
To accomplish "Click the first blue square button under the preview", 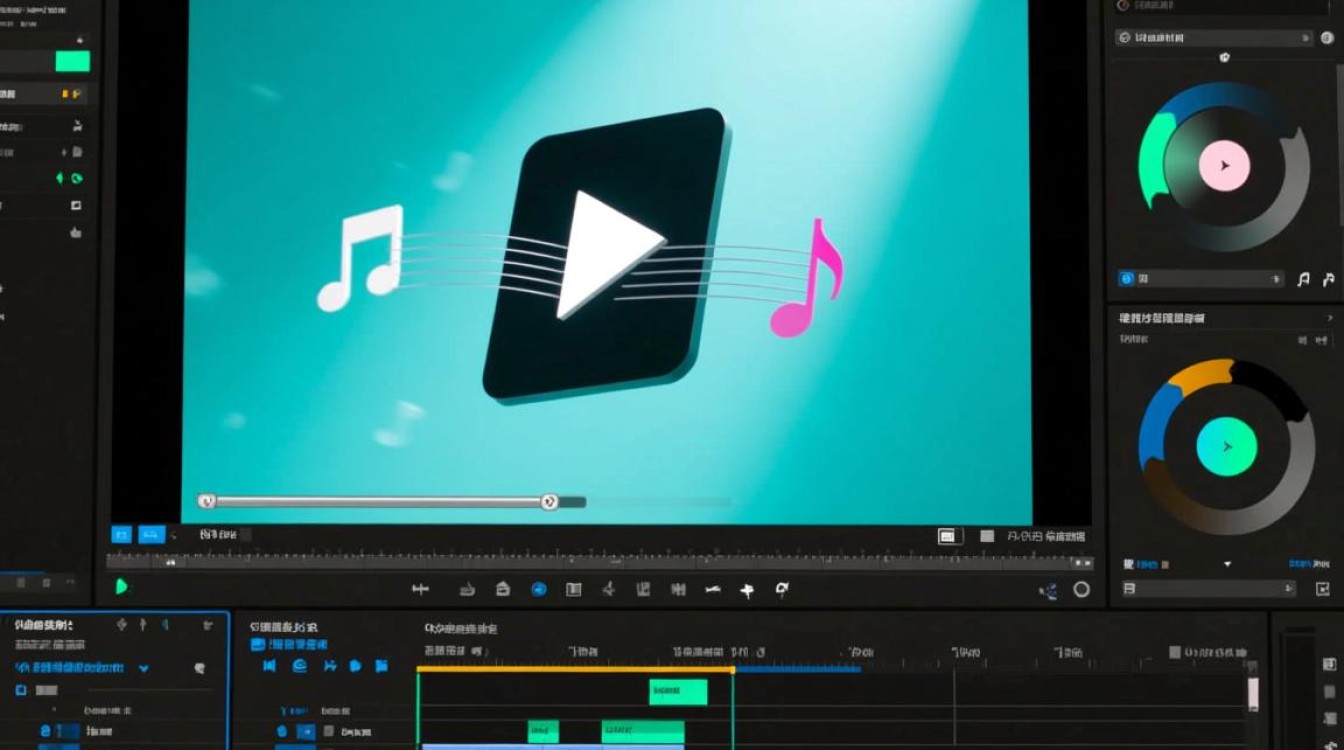I will coord(121,535).
